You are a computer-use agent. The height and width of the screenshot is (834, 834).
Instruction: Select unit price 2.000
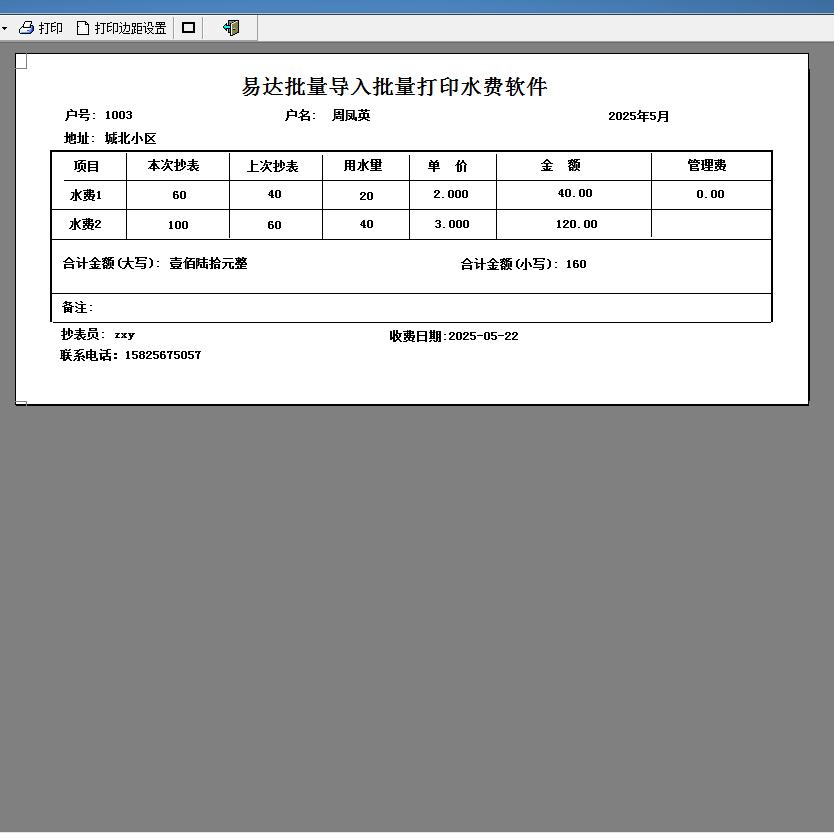[x=451, y=194]
